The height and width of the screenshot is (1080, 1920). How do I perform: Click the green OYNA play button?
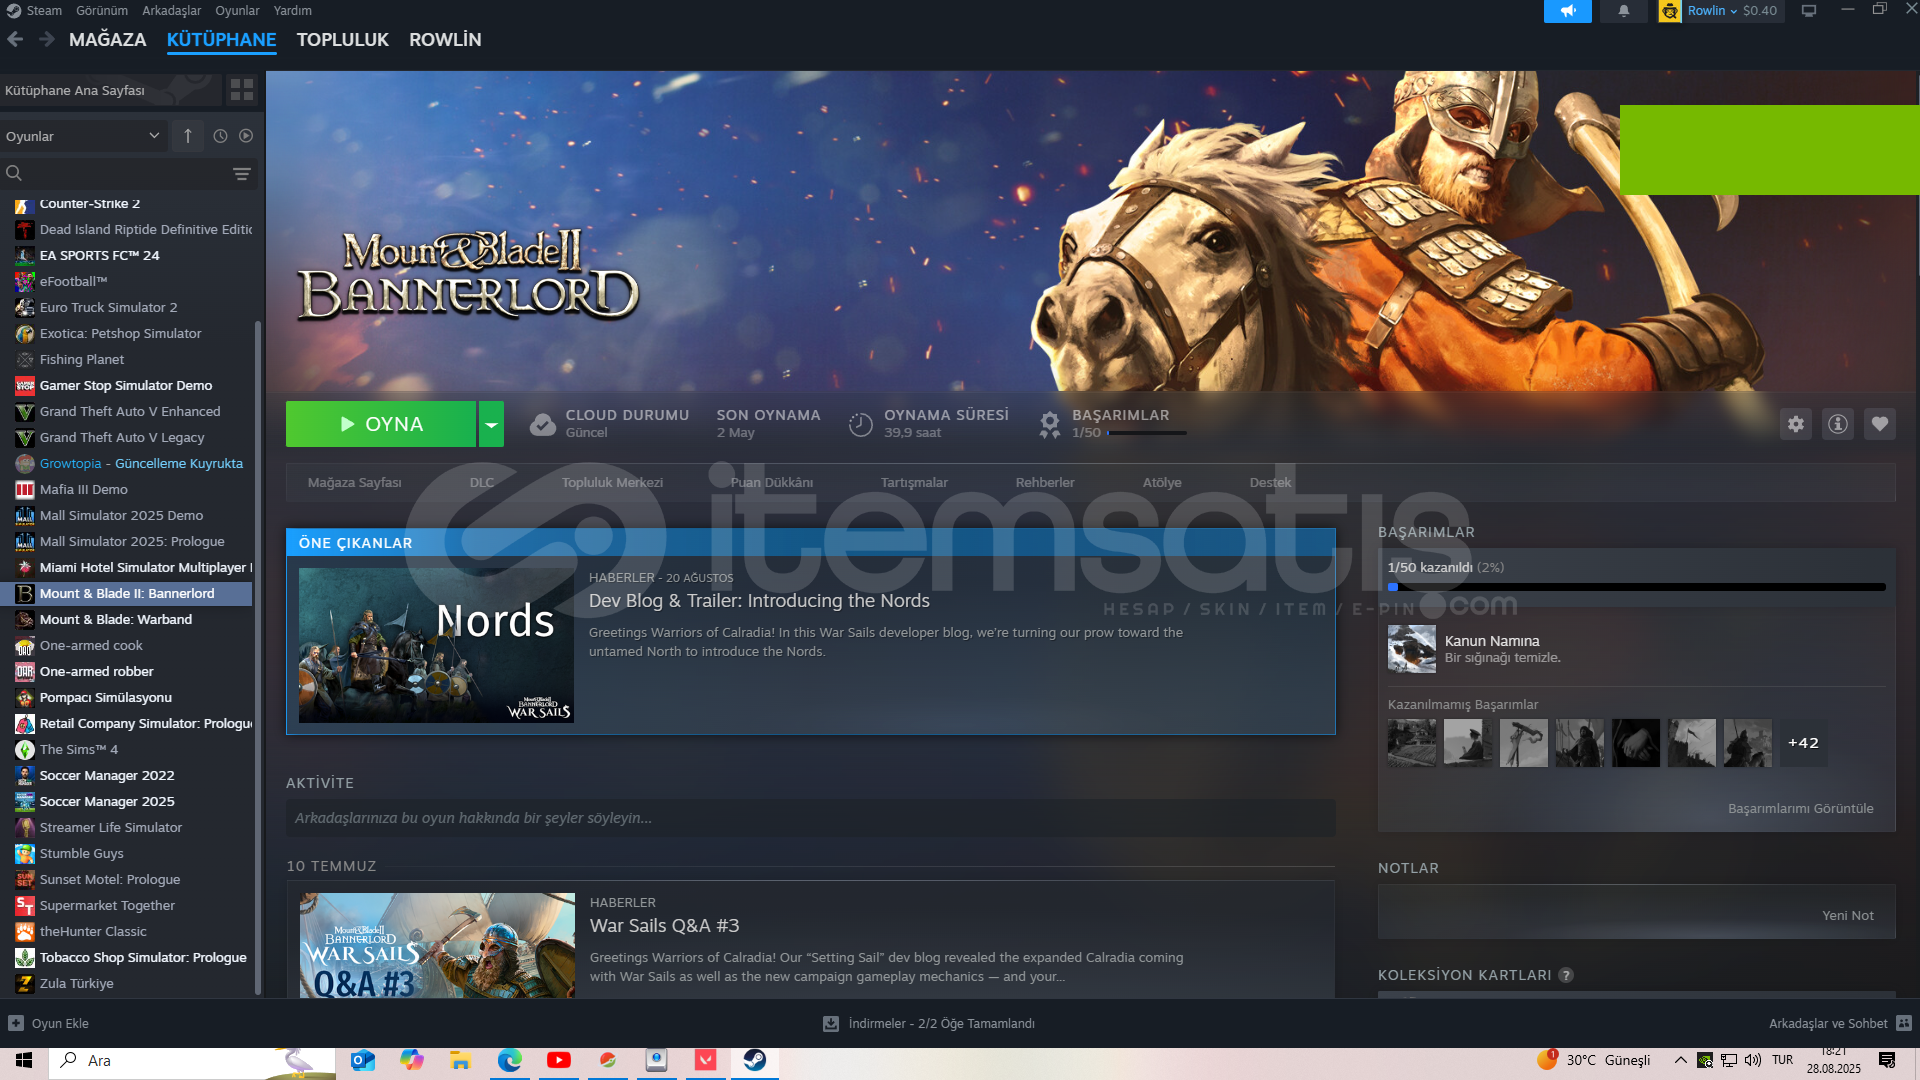tap(381, 424)
